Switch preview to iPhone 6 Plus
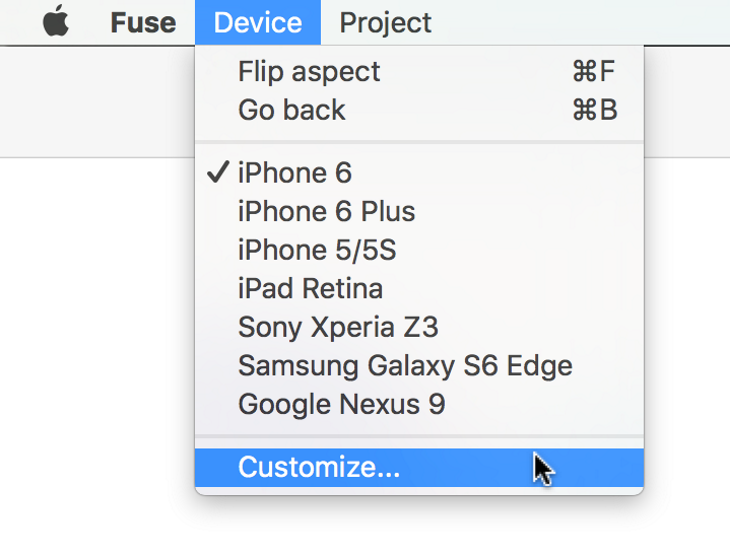The width and height of the screenshot is (730, 556). [x=419, y=211]
